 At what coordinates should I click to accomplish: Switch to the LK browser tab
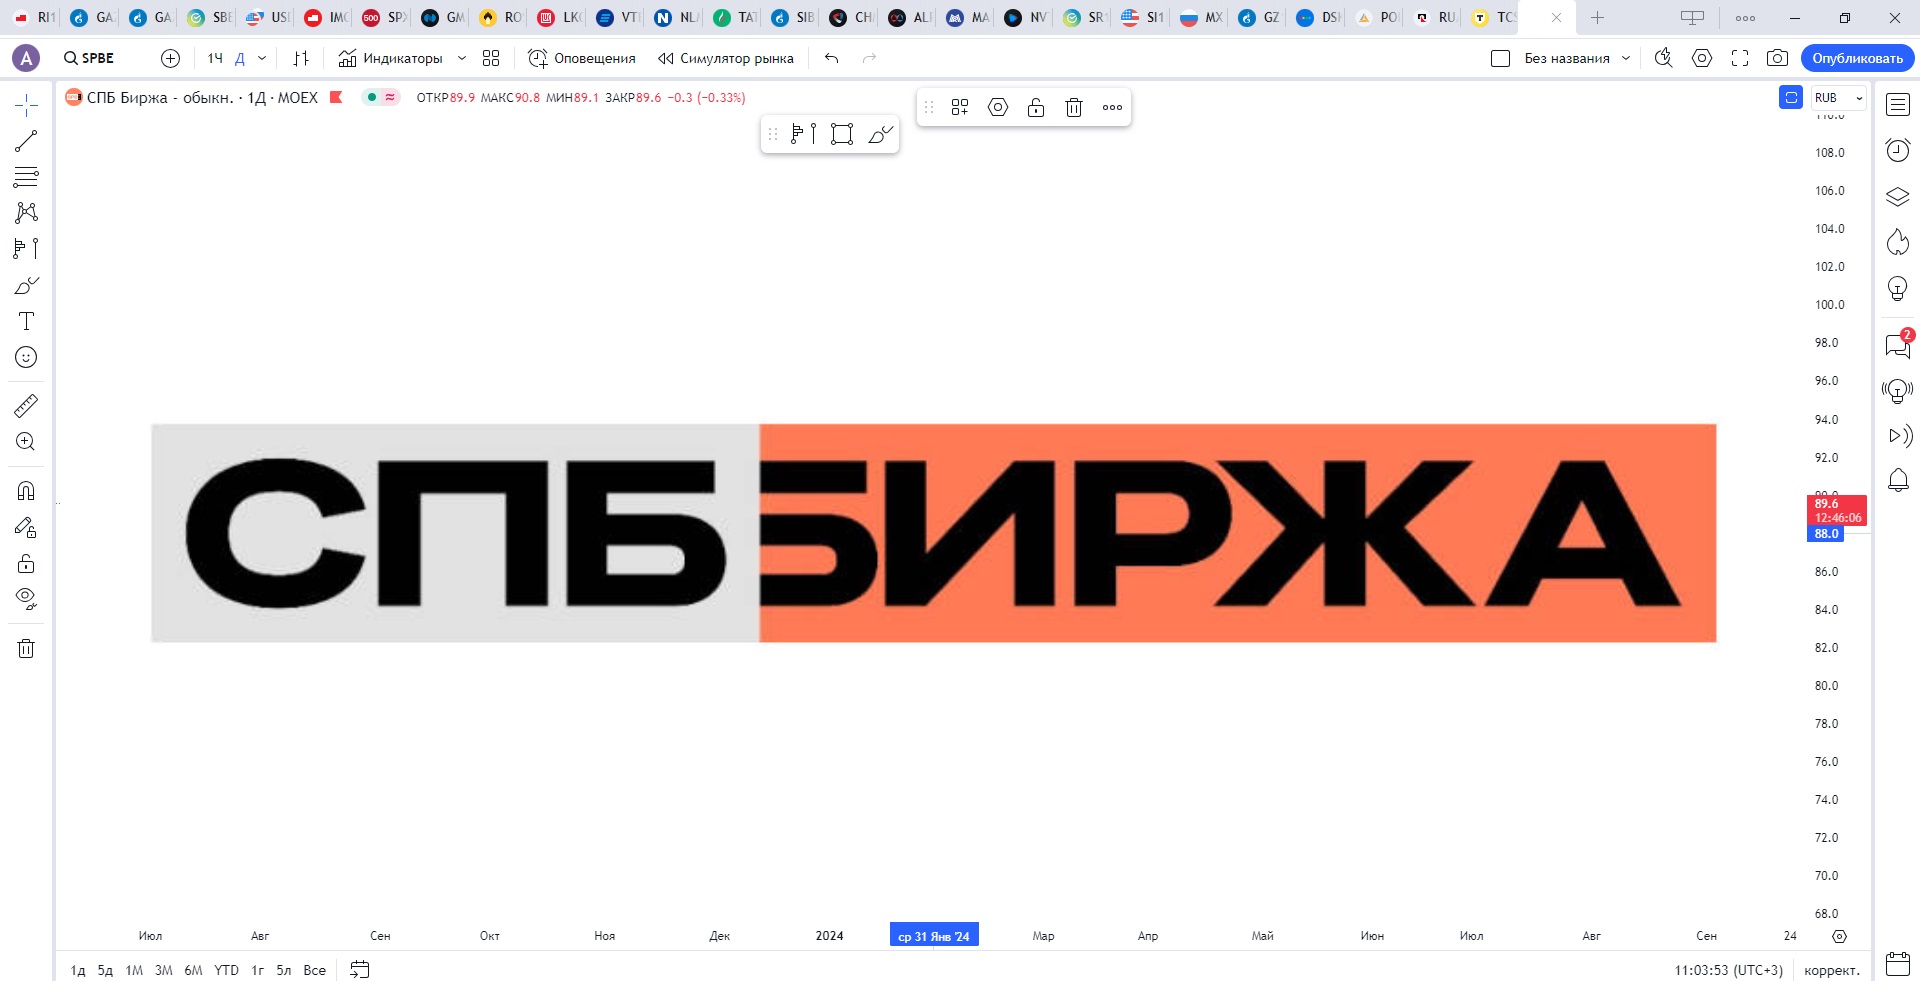559,17
